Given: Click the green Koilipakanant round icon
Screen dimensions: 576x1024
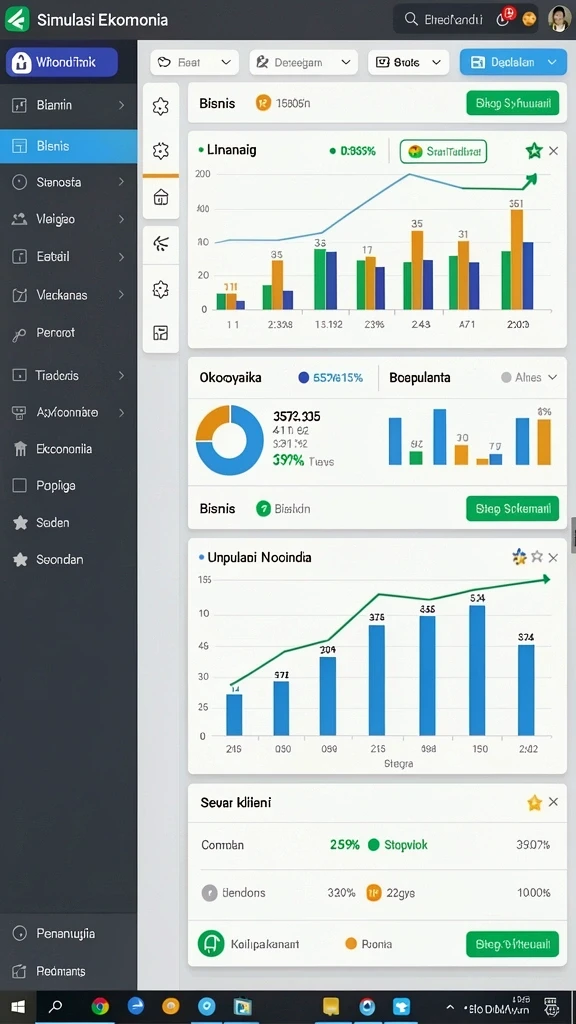Looking at the screenshot, I should (210, 944).
